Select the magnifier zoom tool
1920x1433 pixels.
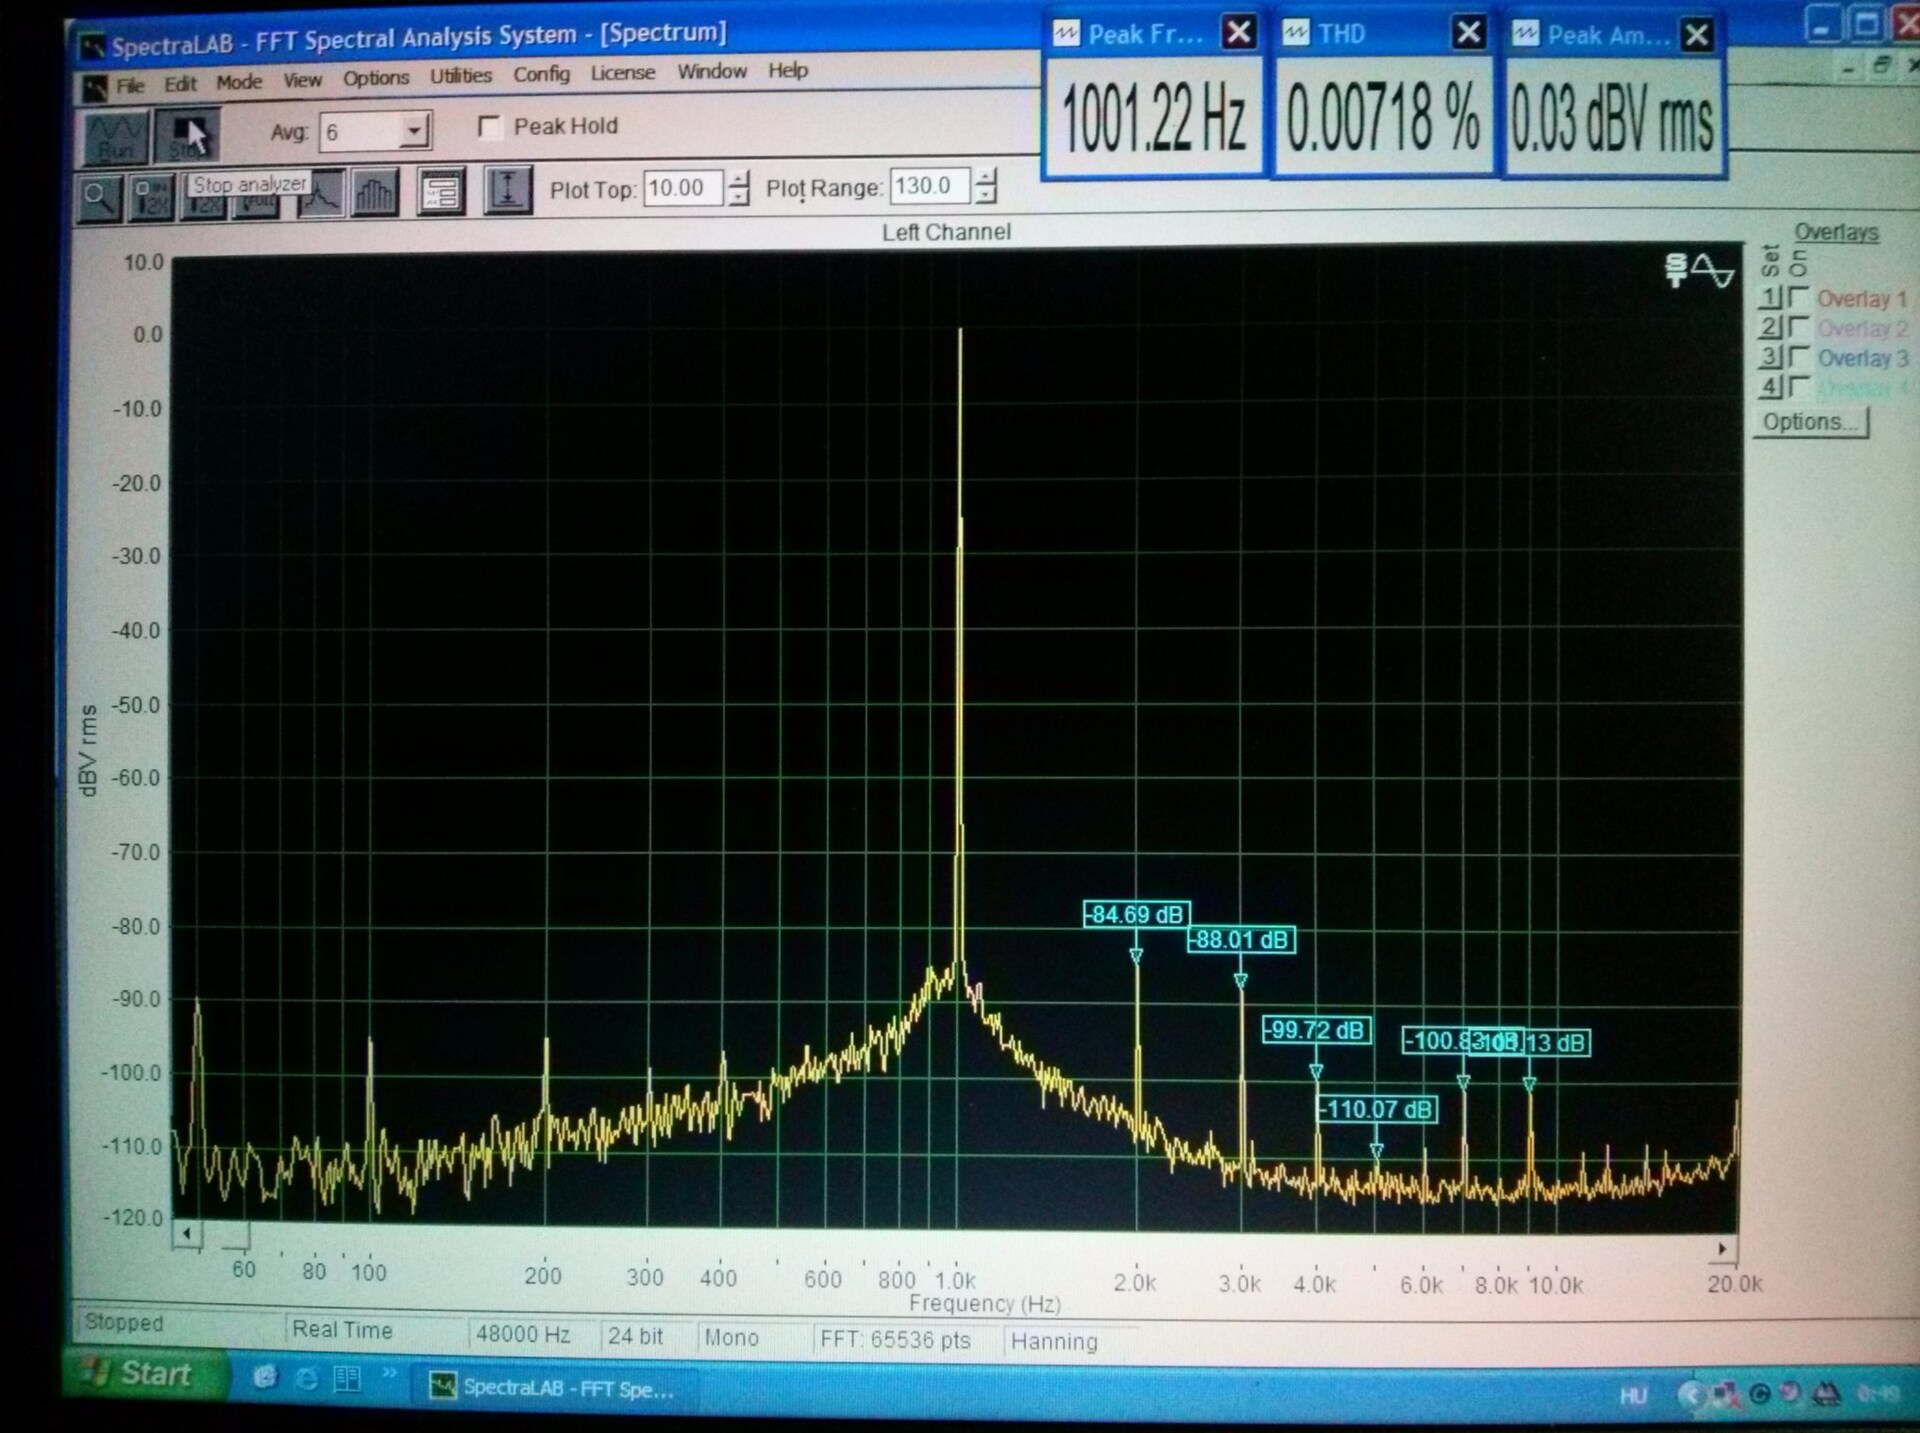98,196
